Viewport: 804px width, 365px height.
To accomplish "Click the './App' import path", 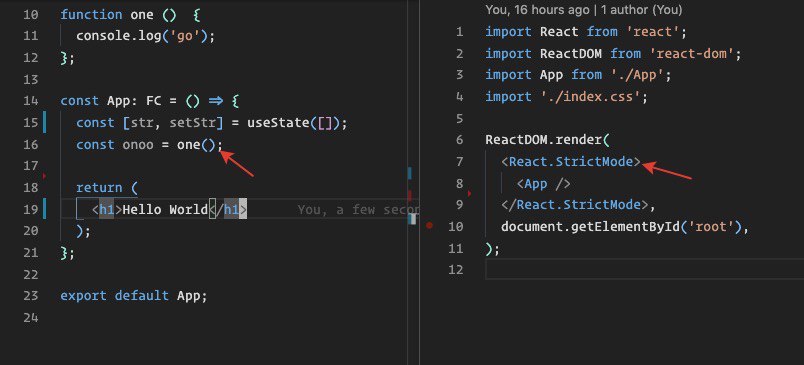I will [x=638, y=75].
